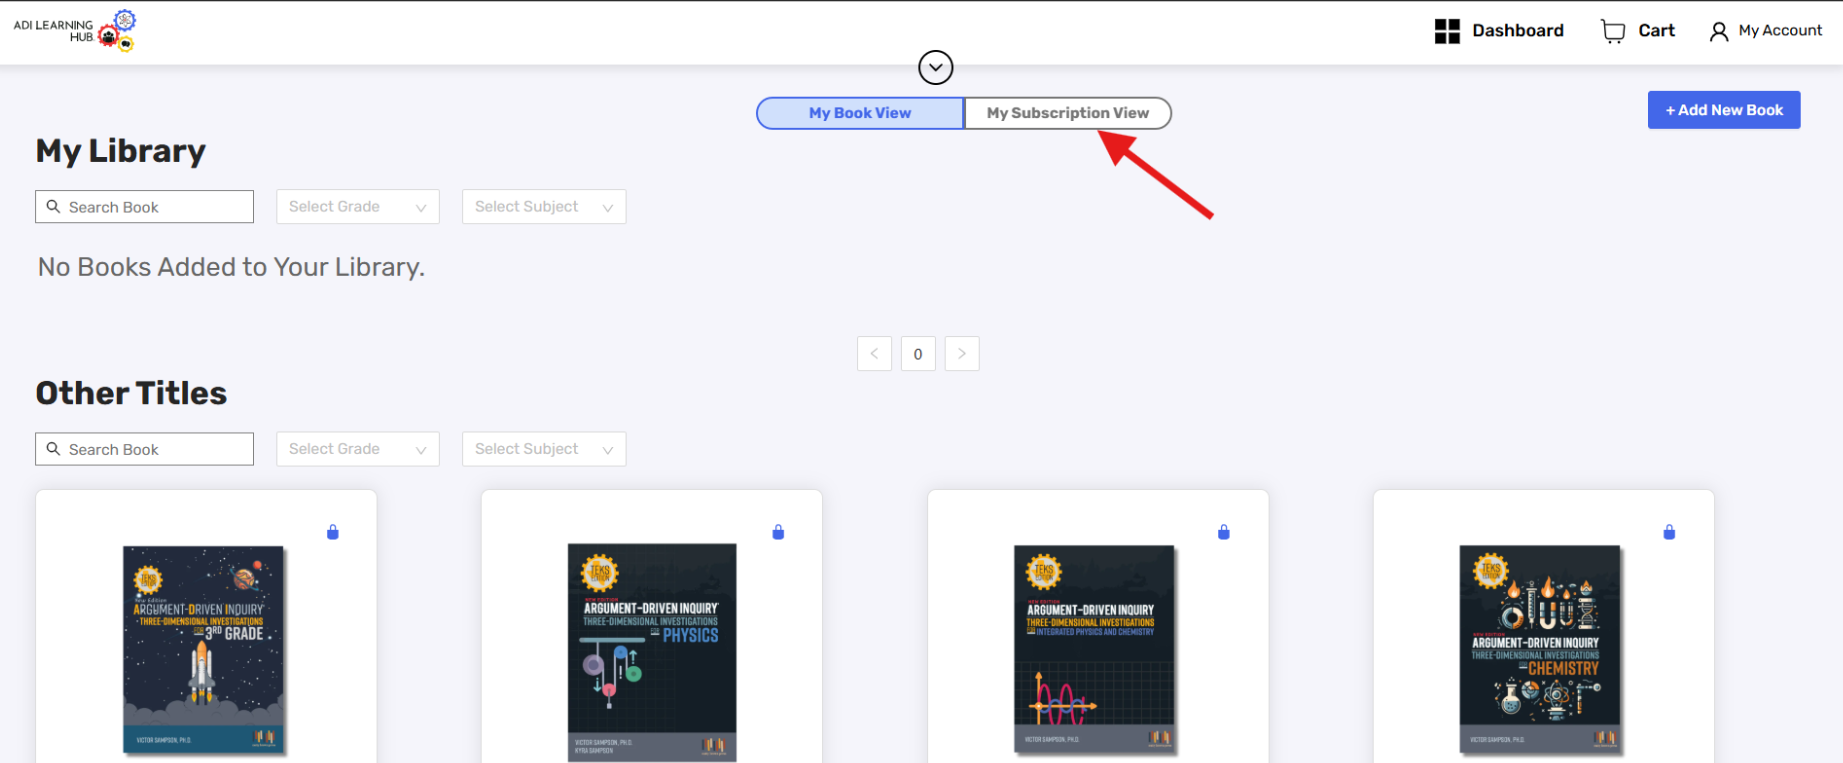The width and height of the screenshot is (1843, 763).
Task: Click the search magnifier in My Library
Action: click(x=53, y=207)
